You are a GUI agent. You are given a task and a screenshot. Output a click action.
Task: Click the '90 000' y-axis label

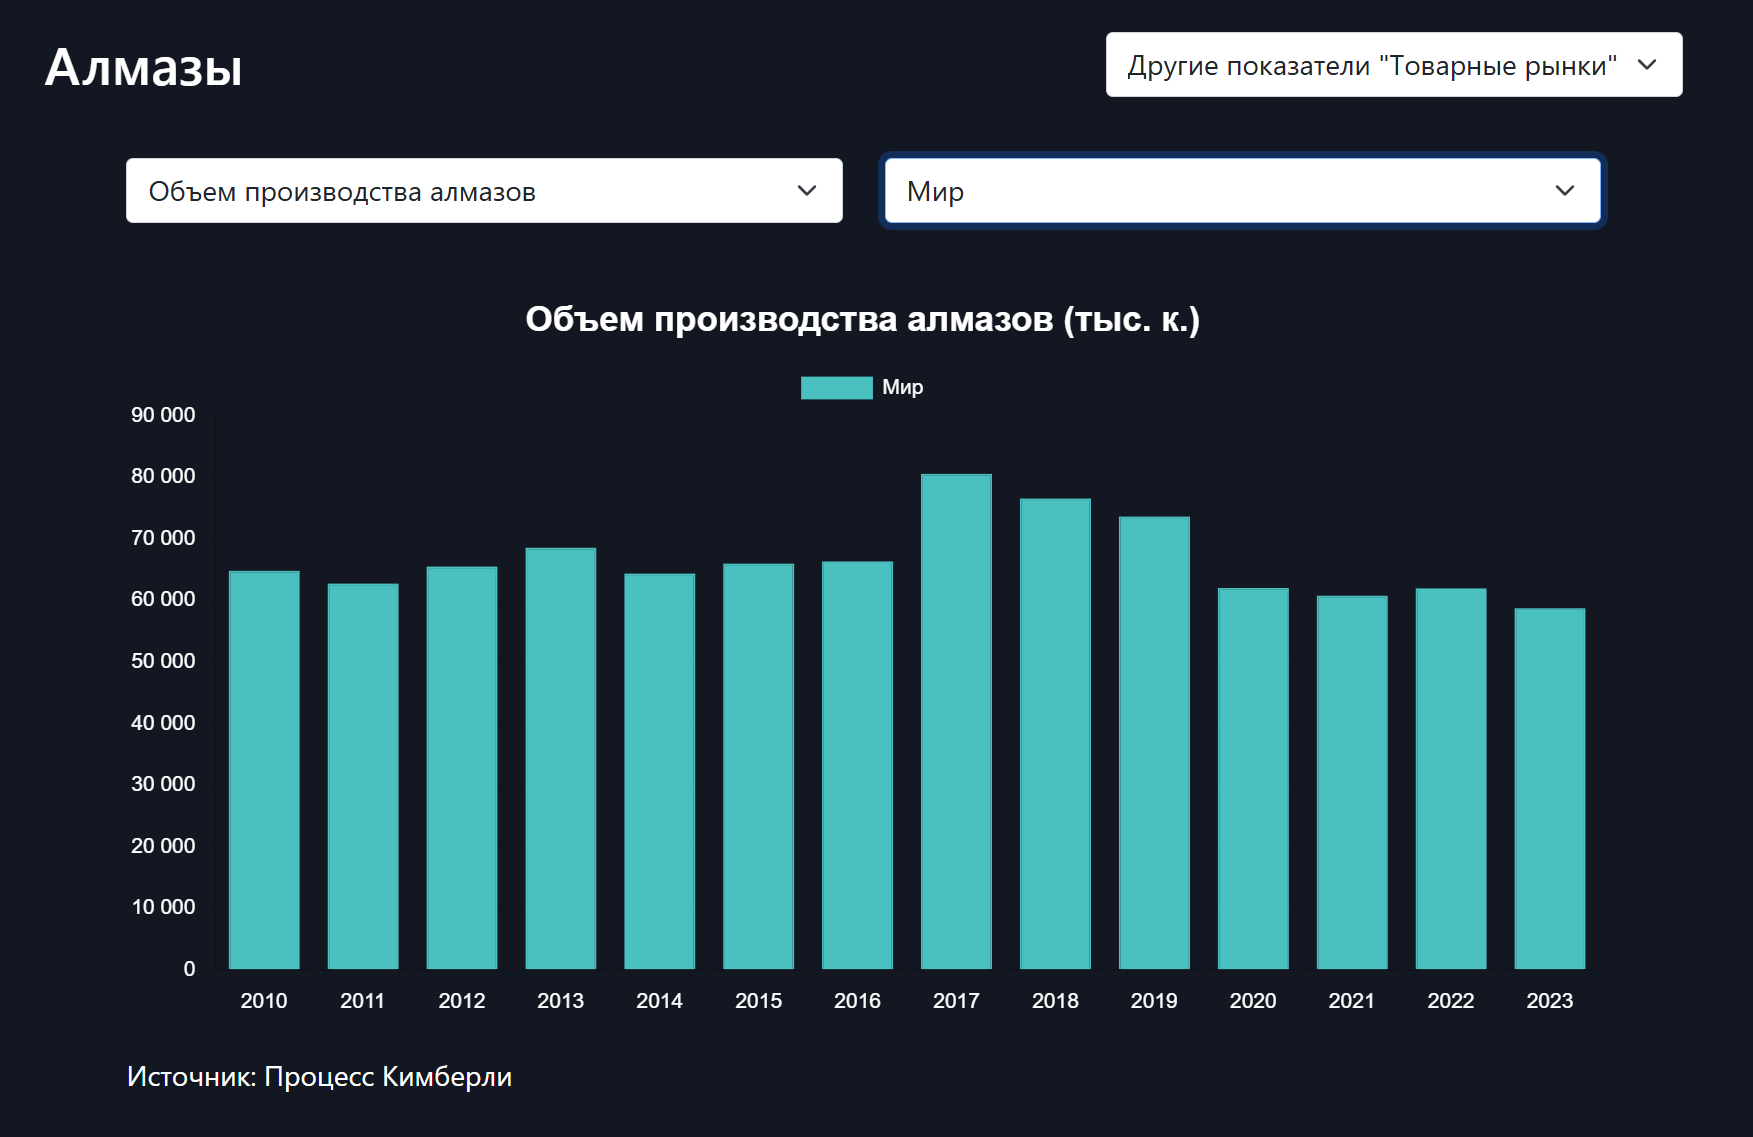(163, 415)
